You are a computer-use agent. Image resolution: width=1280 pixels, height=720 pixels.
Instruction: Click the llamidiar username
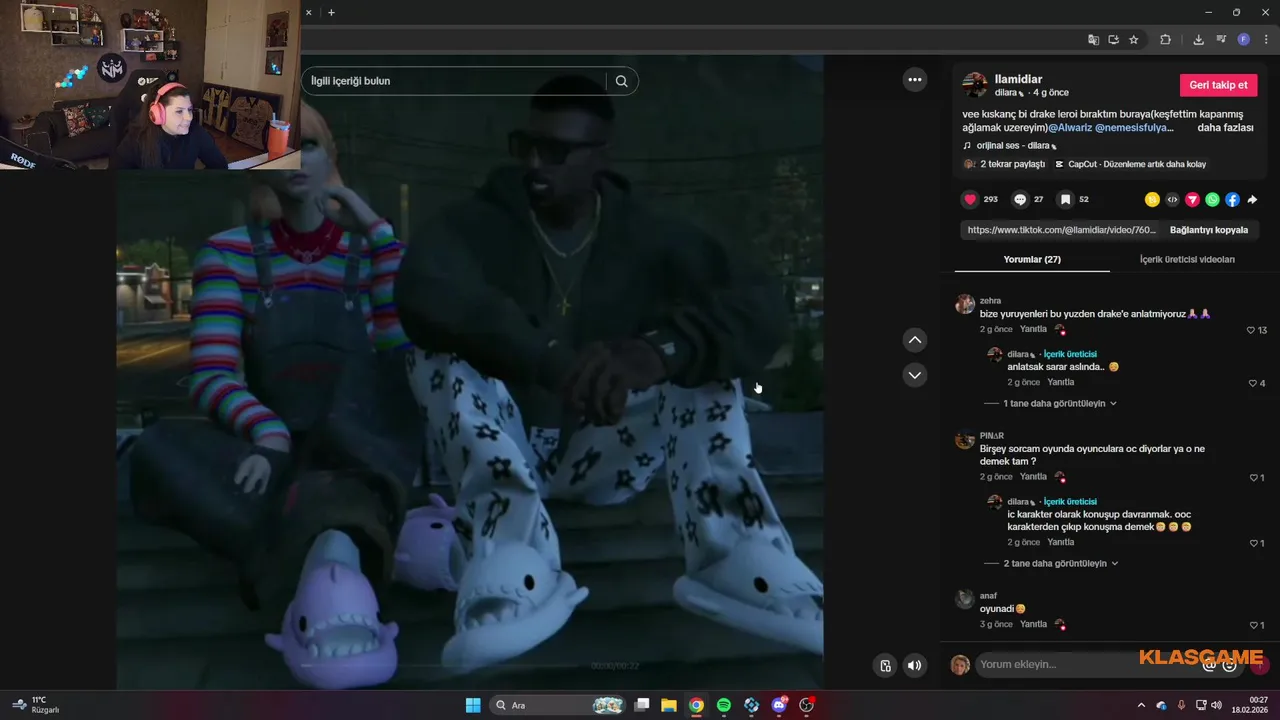pyautogui.click(x=1018, y=79)
